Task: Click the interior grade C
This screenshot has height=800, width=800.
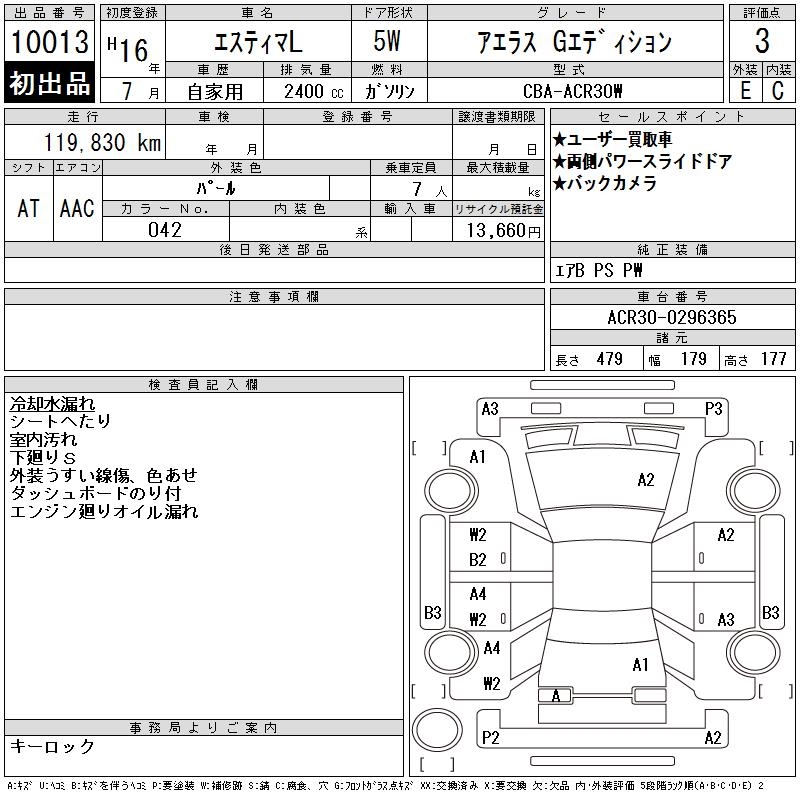Action: click(778, 91)
